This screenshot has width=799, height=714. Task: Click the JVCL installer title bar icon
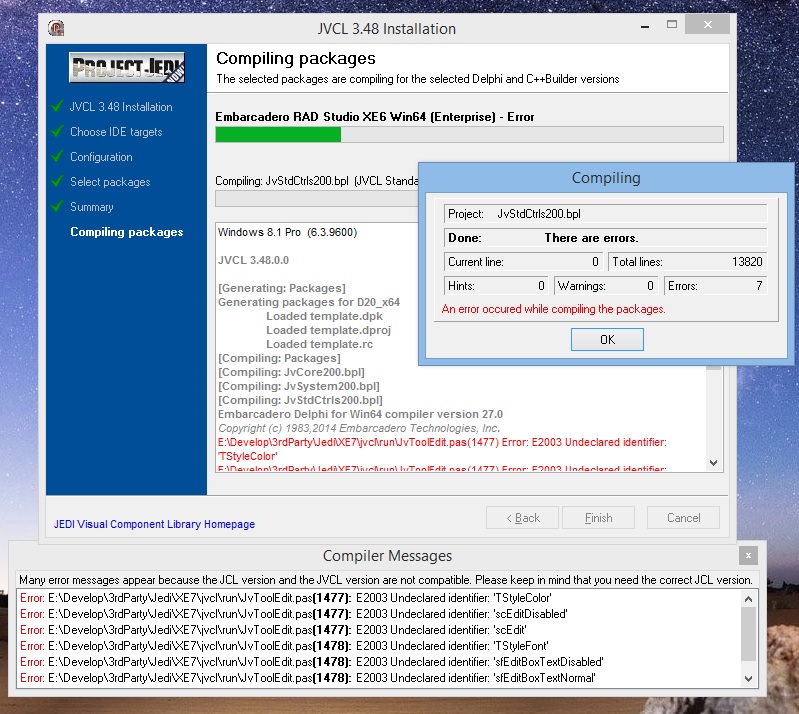pyautogui.click(x=57, y=27)
